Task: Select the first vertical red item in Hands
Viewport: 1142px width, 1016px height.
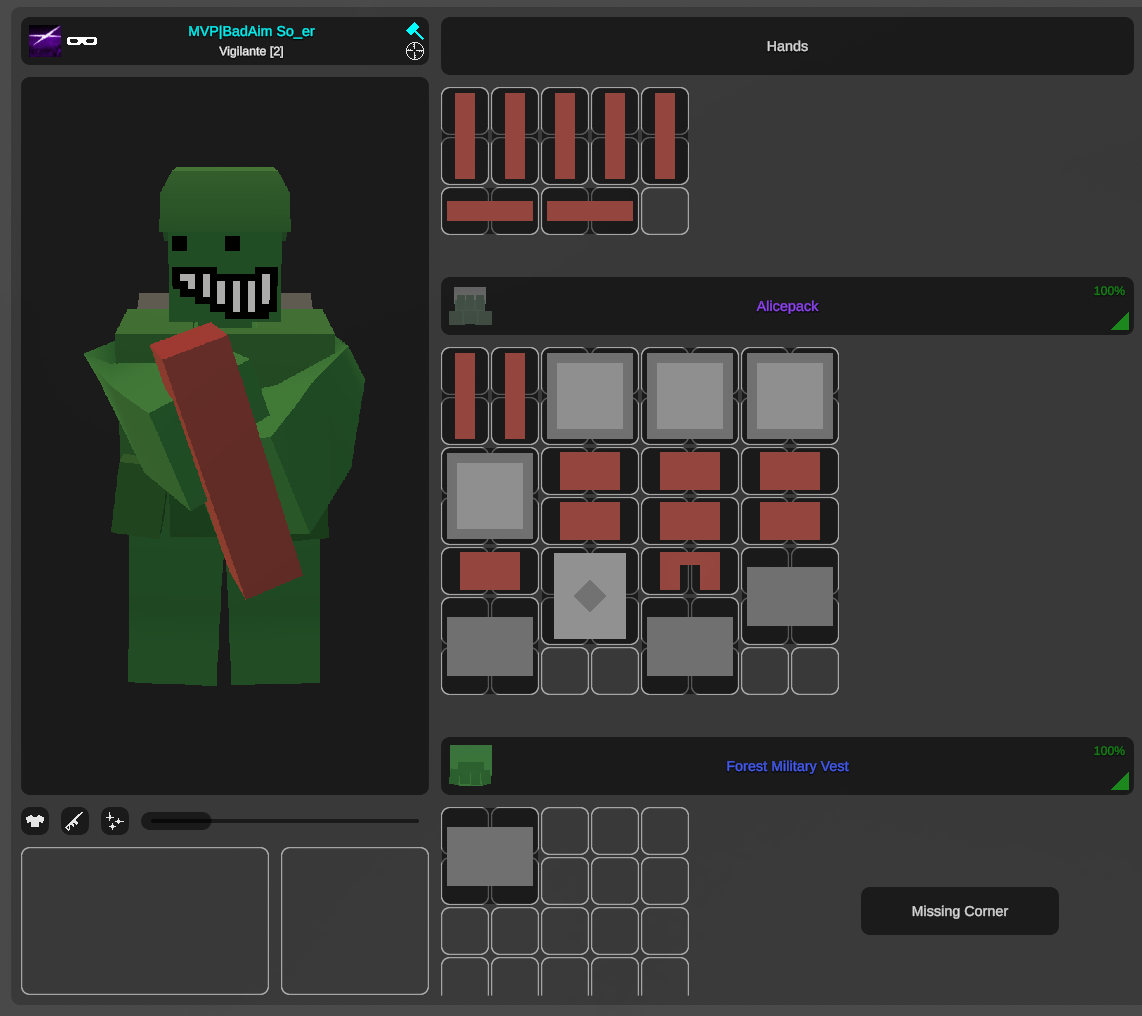Action: pyautogui.click(x=465, y=136)
